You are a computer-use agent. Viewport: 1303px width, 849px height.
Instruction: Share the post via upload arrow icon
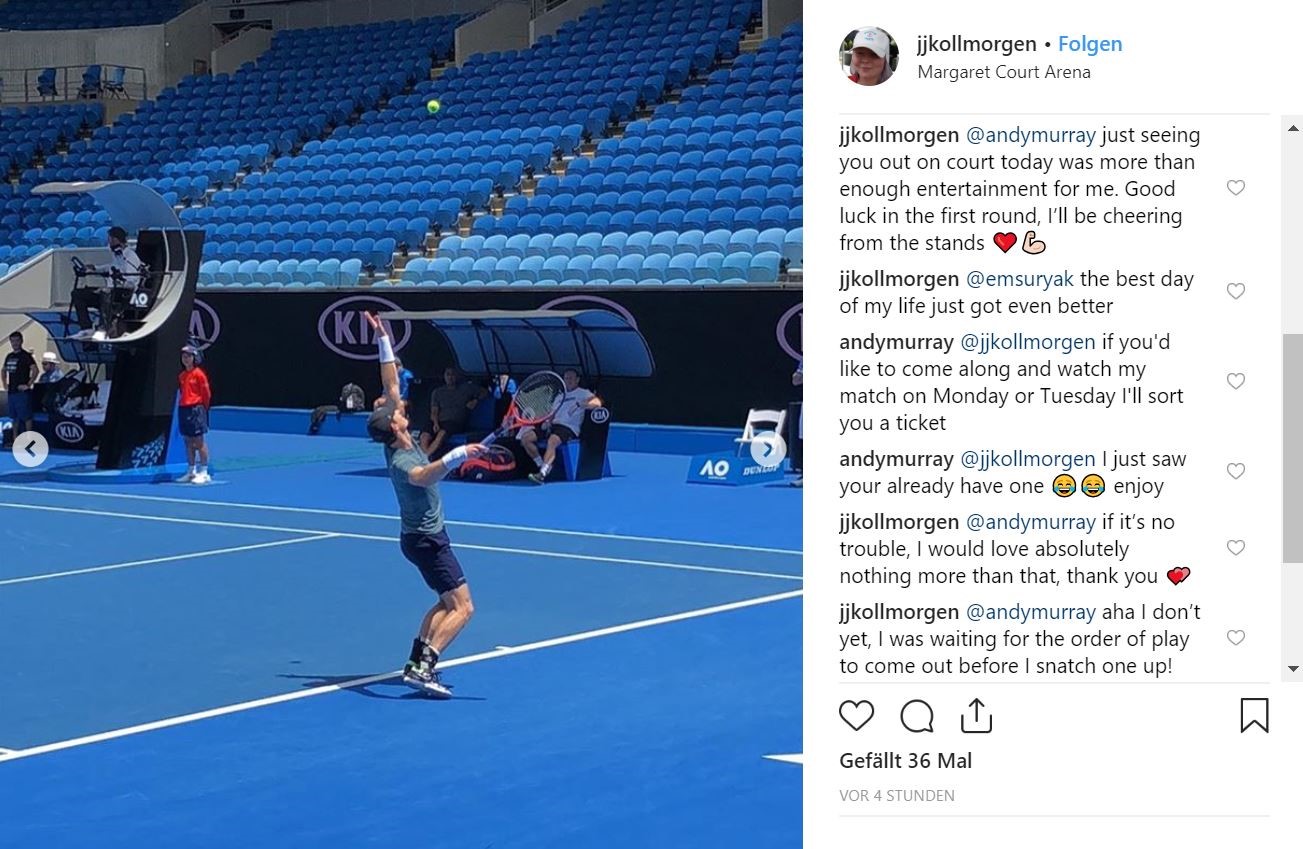coord(975,715)
